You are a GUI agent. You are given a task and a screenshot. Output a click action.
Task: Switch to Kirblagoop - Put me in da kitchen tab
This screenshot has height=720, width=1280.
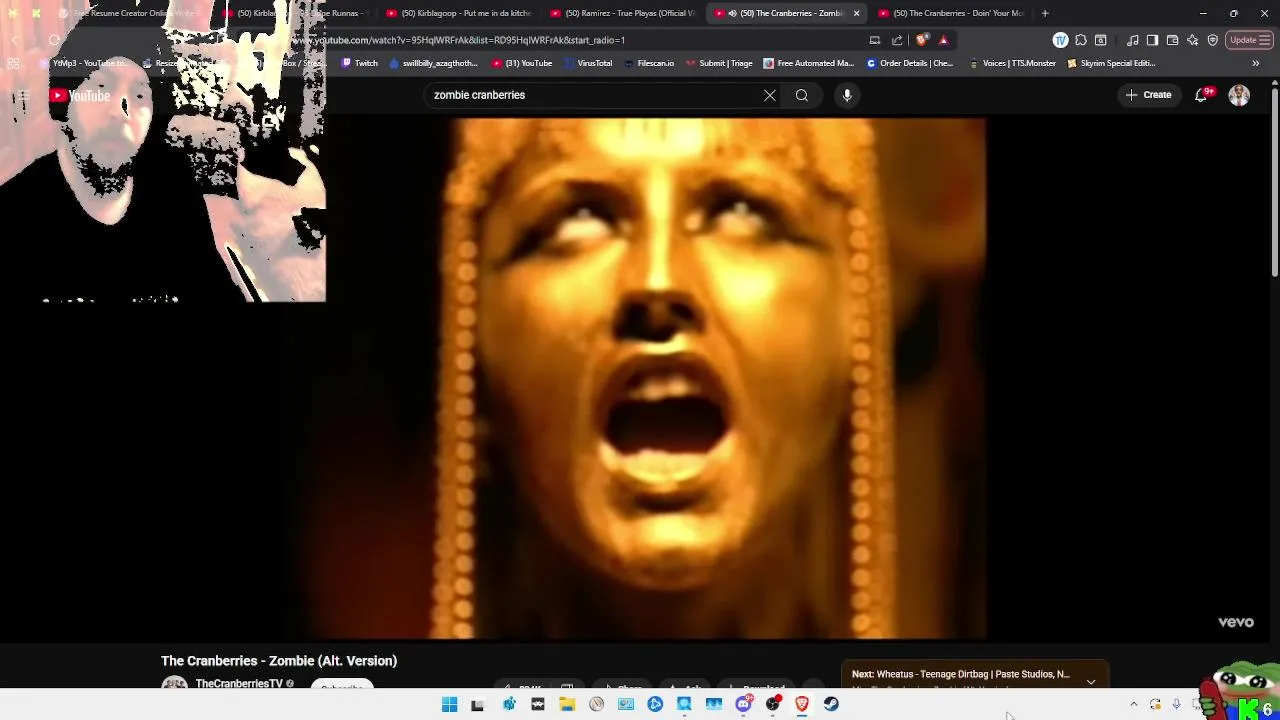click(x=459, y=13)
